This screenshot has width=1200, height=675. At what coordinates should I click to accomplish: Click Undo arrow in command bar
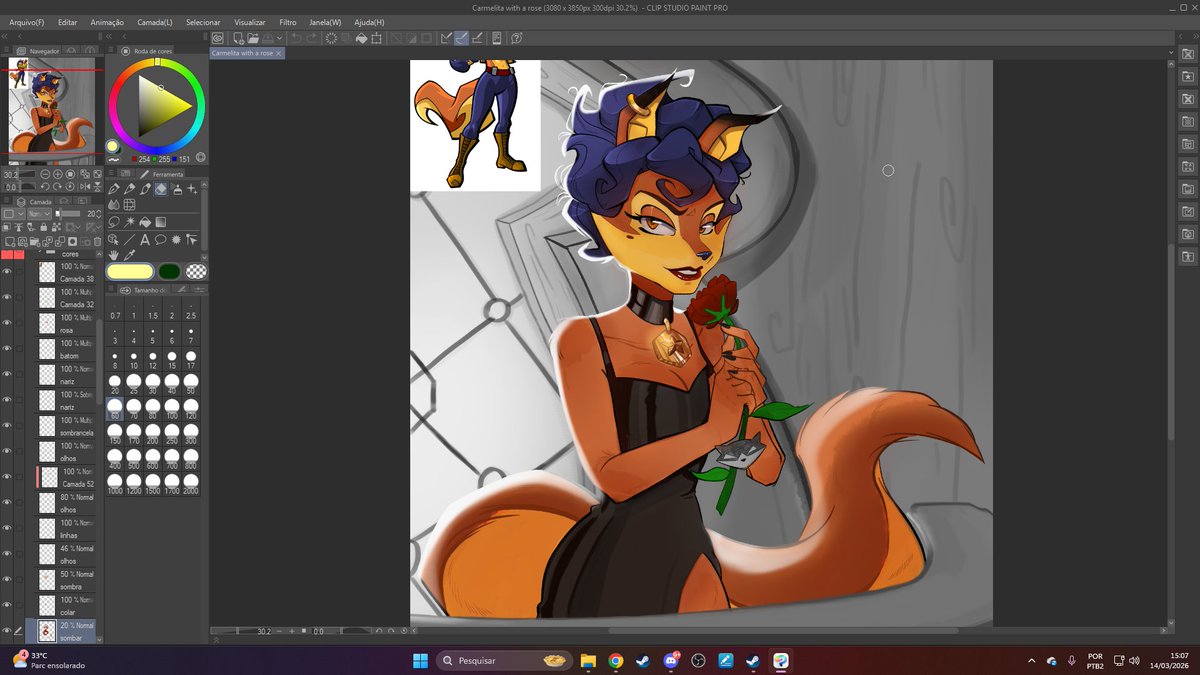point(298,38)
